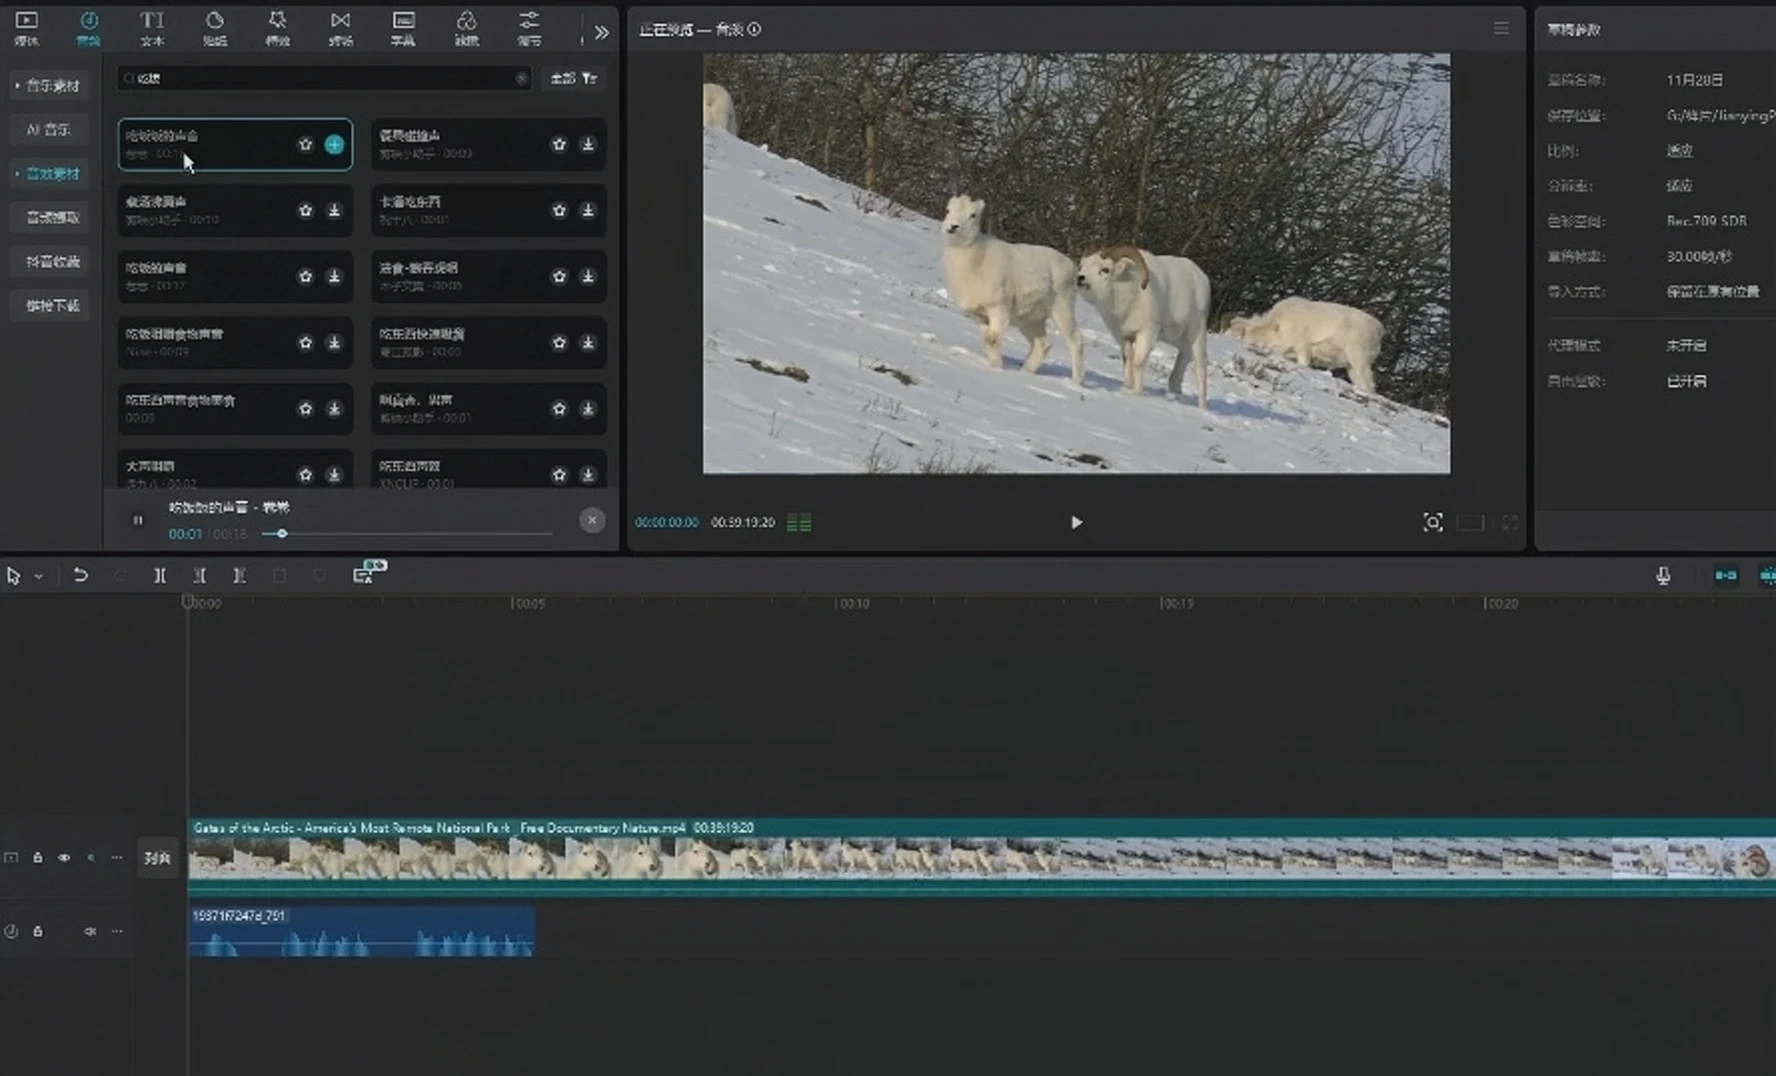The width and height of the screenshot is (1776, 1076).
Task: Favorite the XNCLIP sound effect
Action: point(559,475)
